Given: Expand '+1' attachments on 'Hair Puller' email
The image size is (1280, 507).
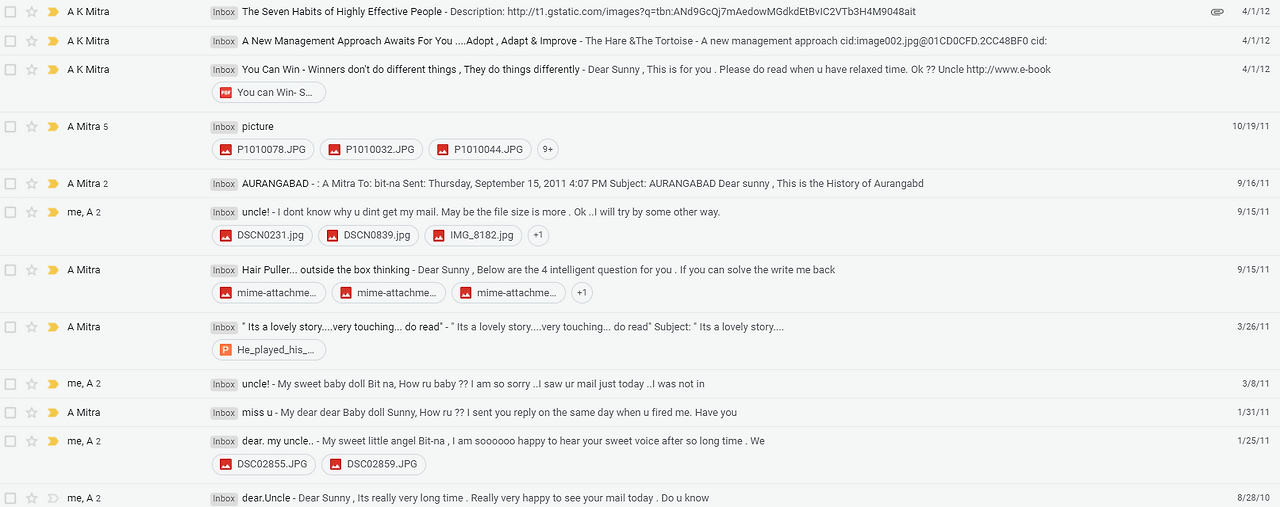Looking at the screenshot, I should (582, 293).
